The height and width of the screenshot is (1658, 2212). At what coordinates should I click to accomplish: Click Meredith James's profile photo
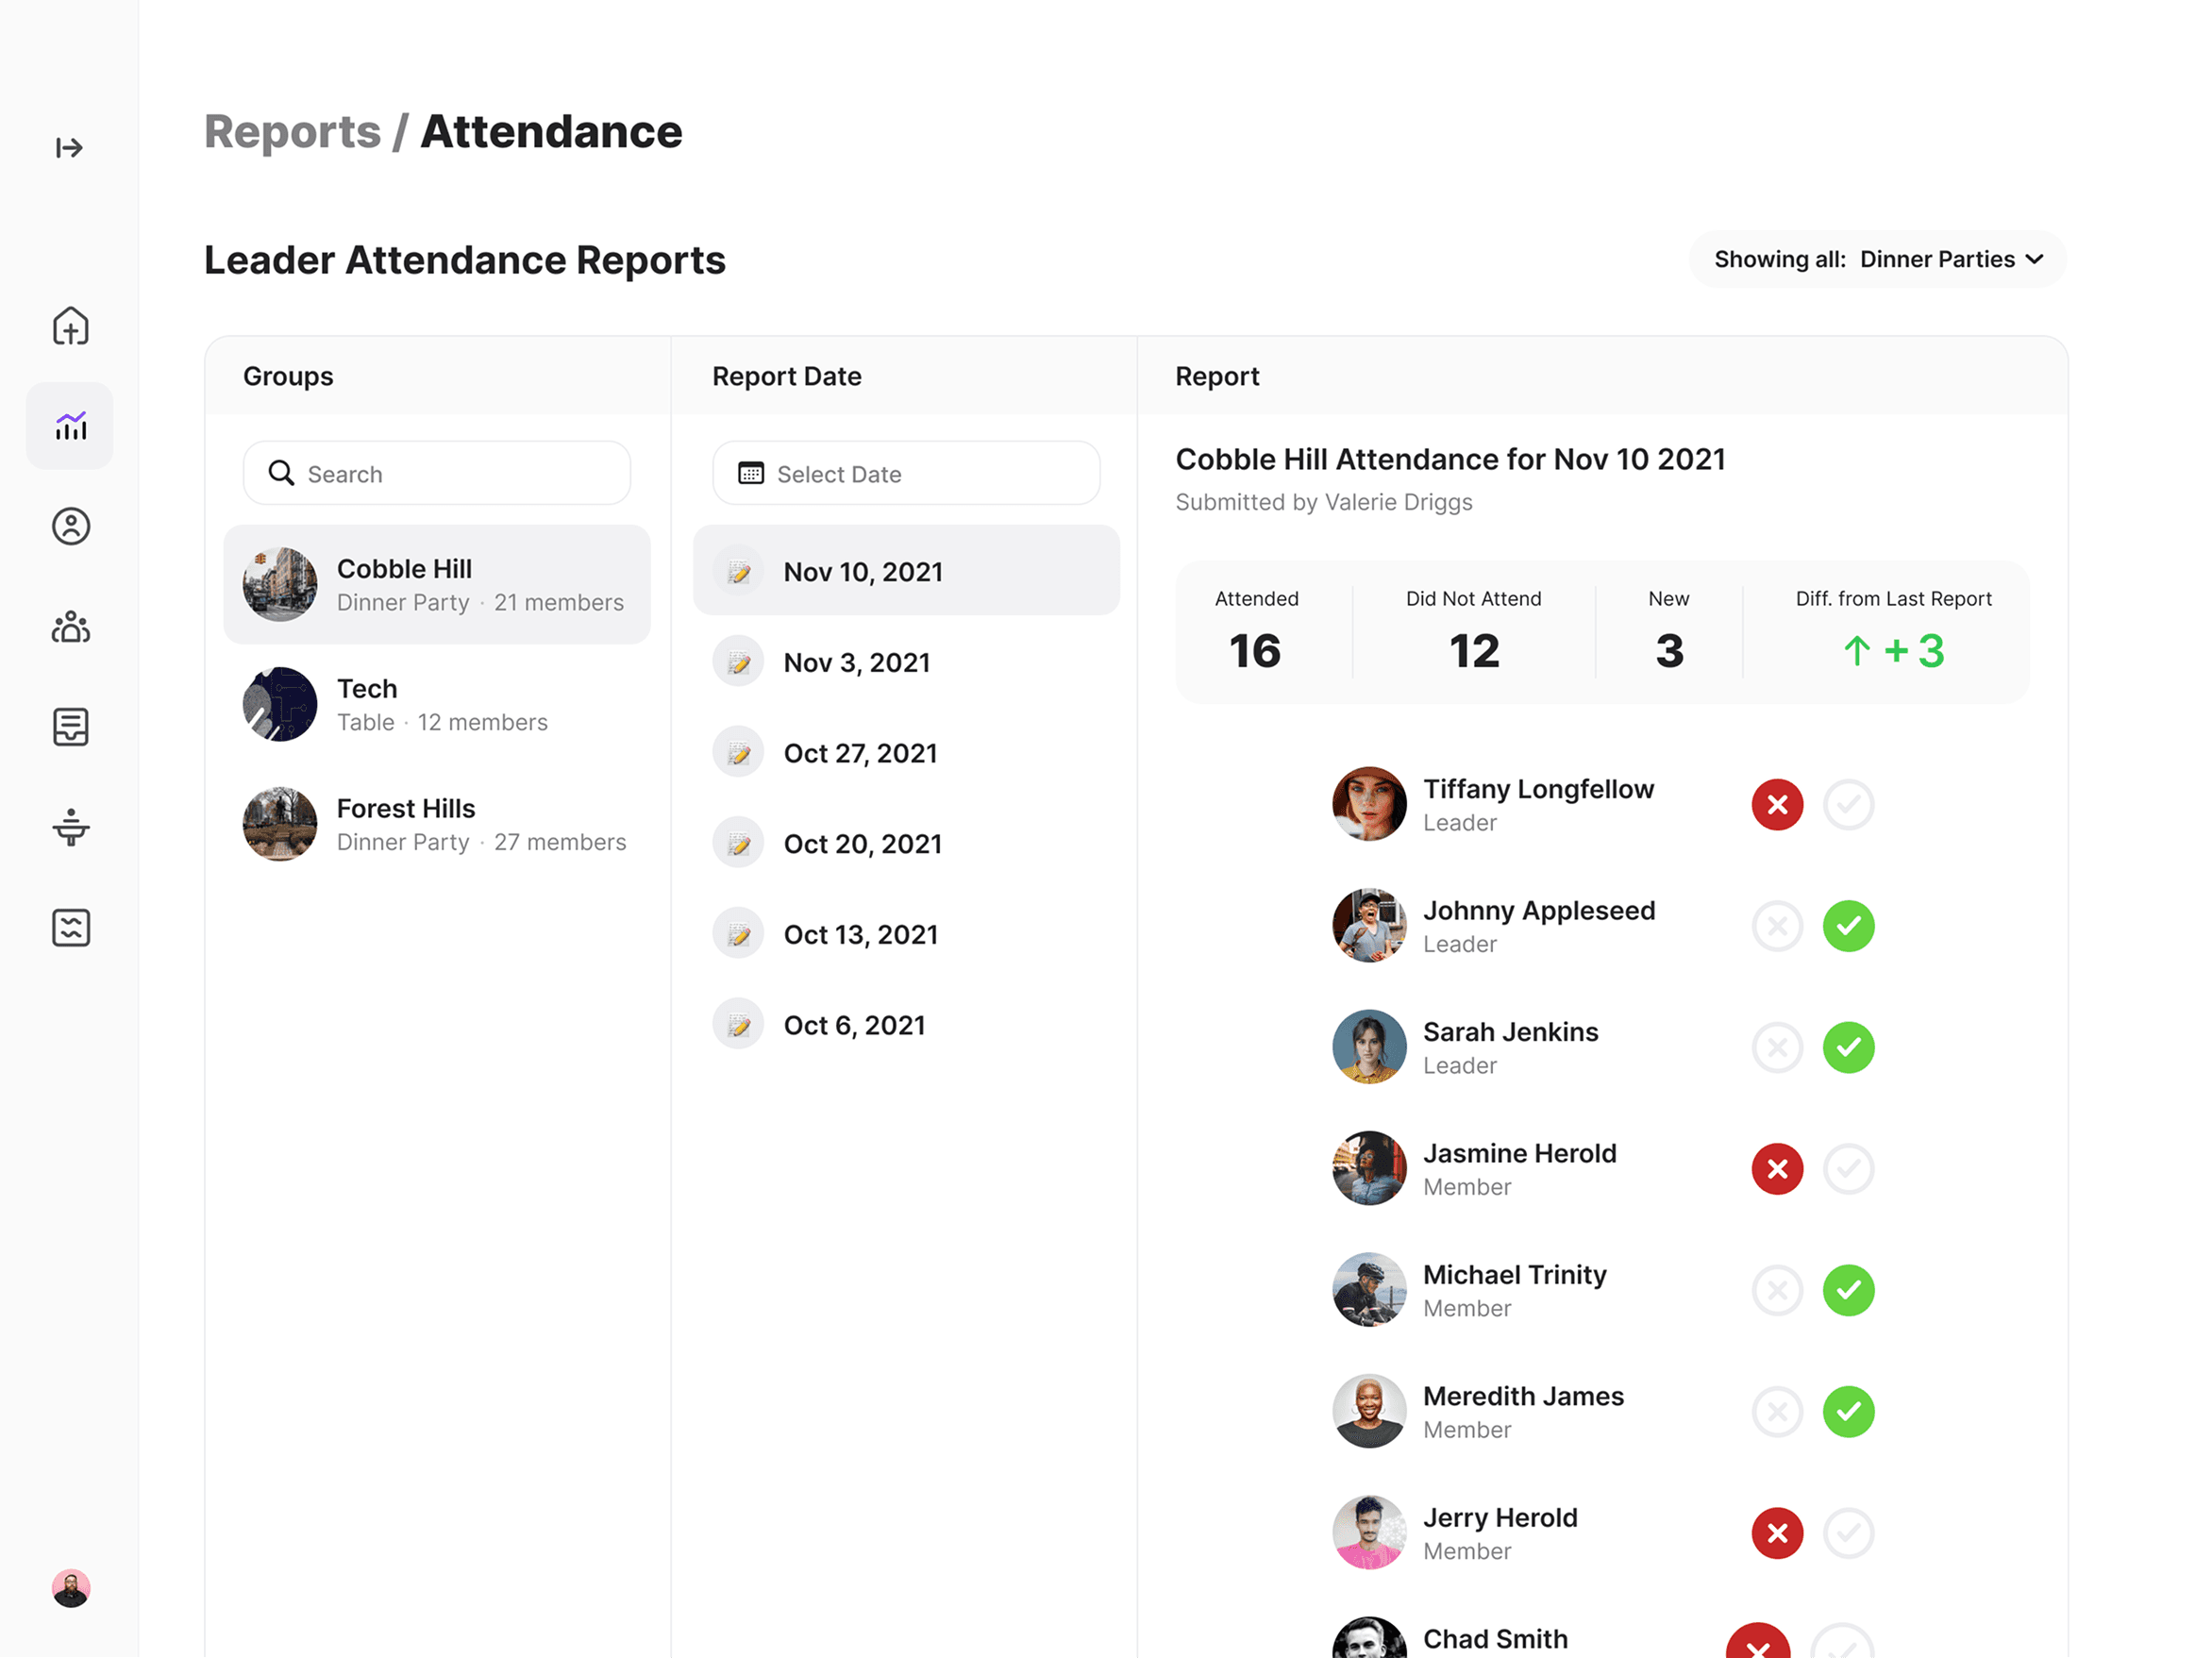pyautogui.click(x=1369, y=1411)
